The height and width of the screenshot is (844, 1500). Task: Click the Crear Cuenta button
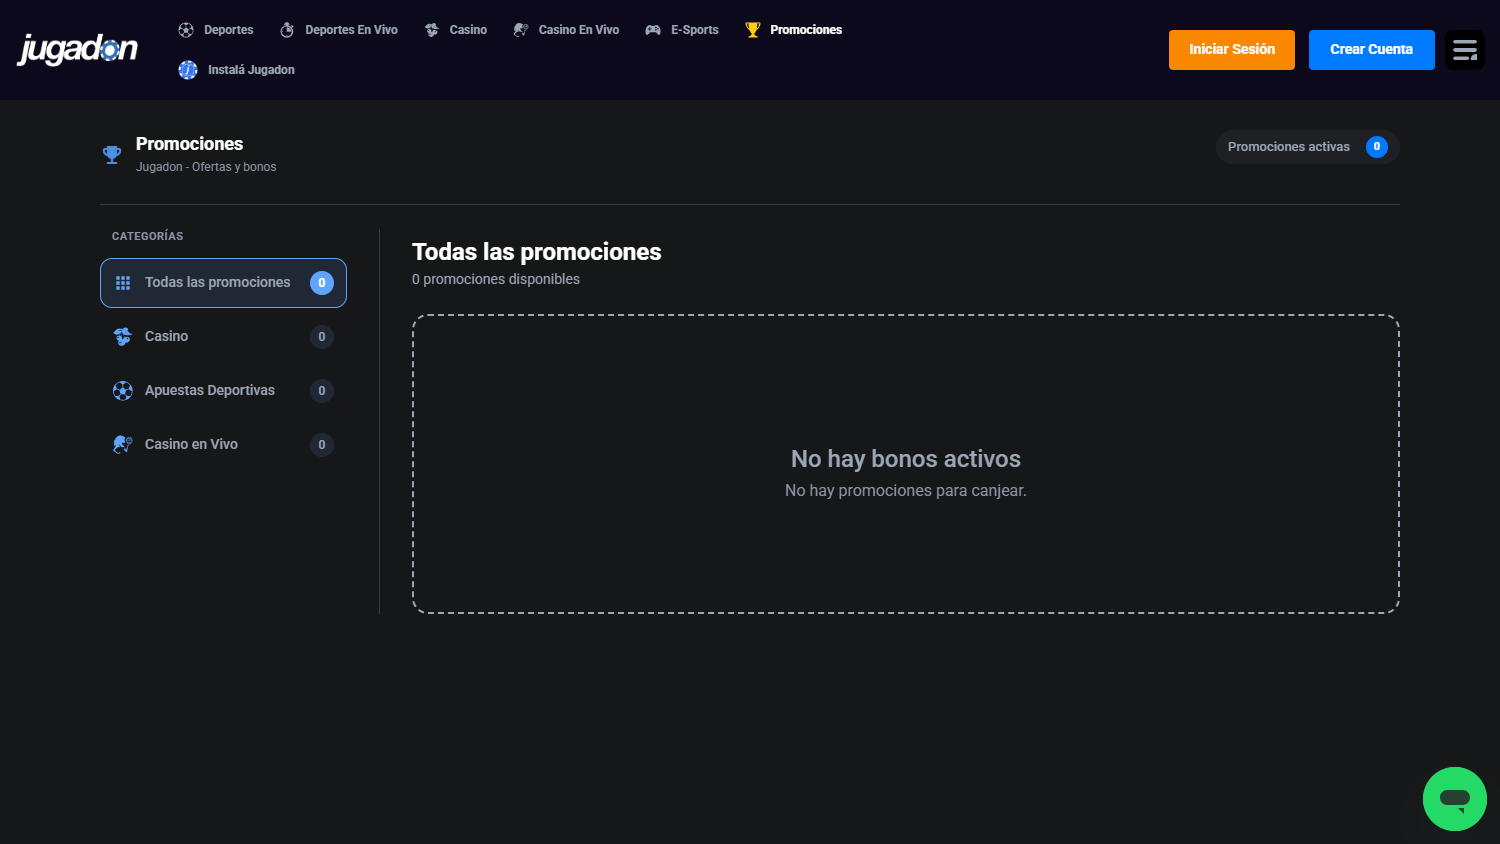[x=1372, y=50]
